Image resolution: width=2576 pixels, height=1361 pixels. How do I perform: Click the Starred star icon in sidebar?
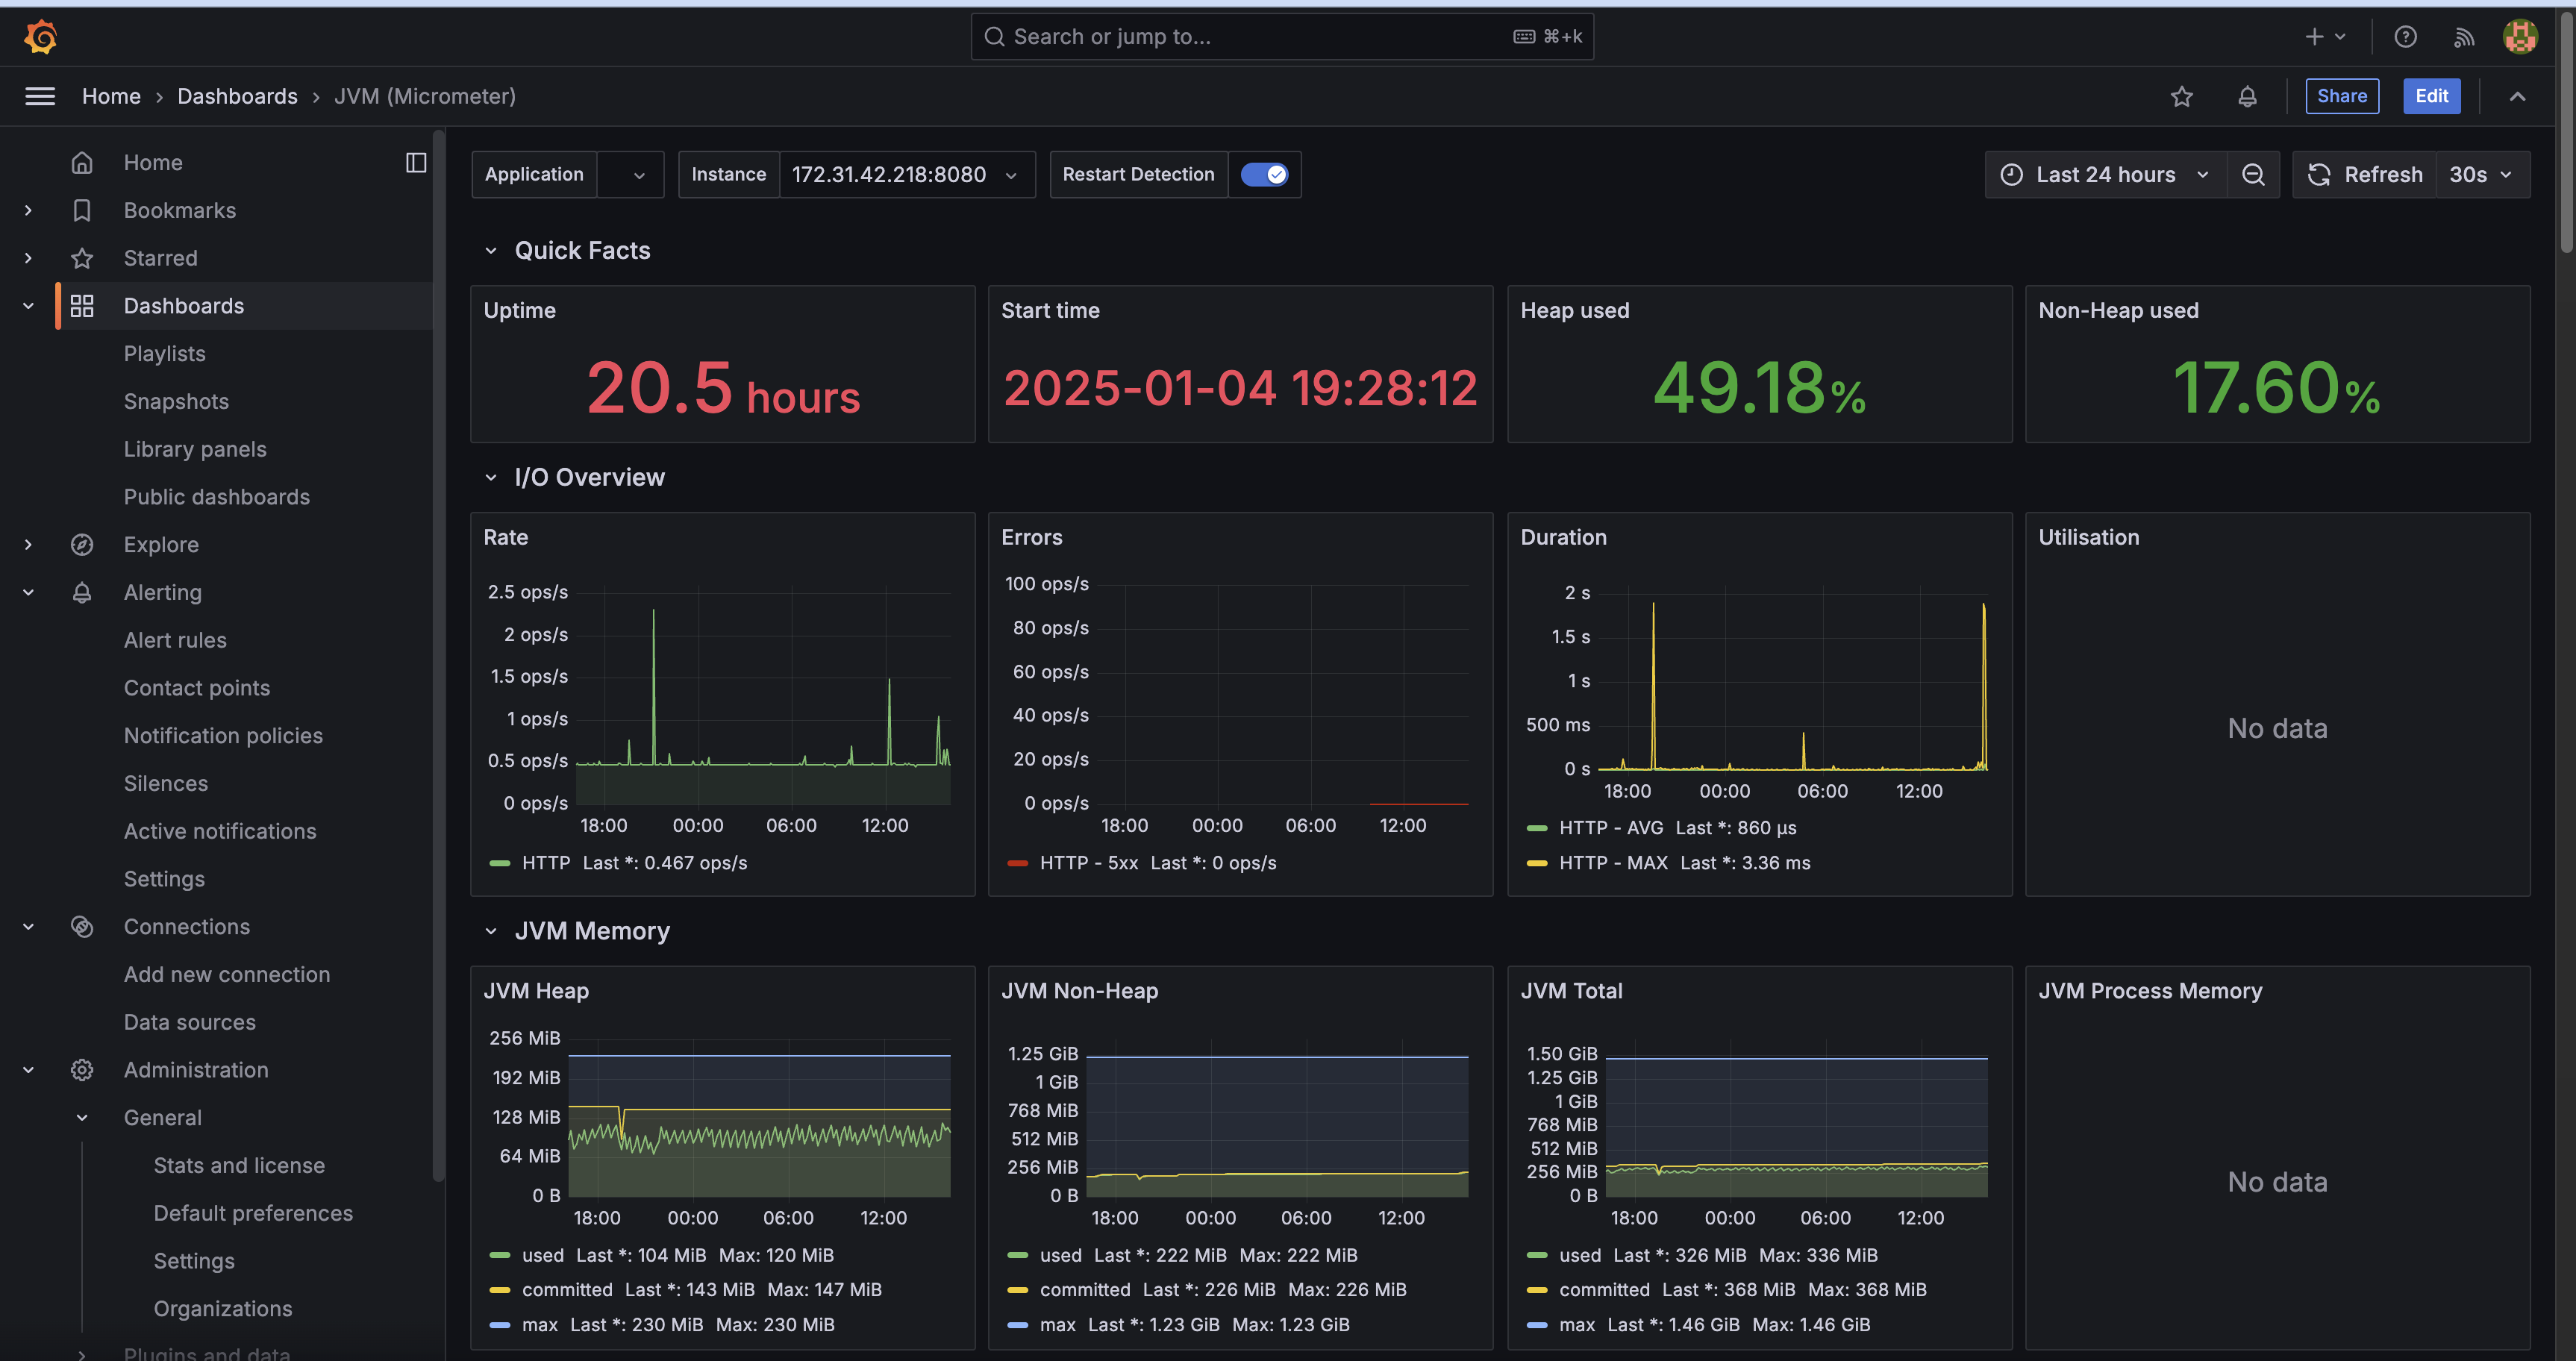coord(82,258)
